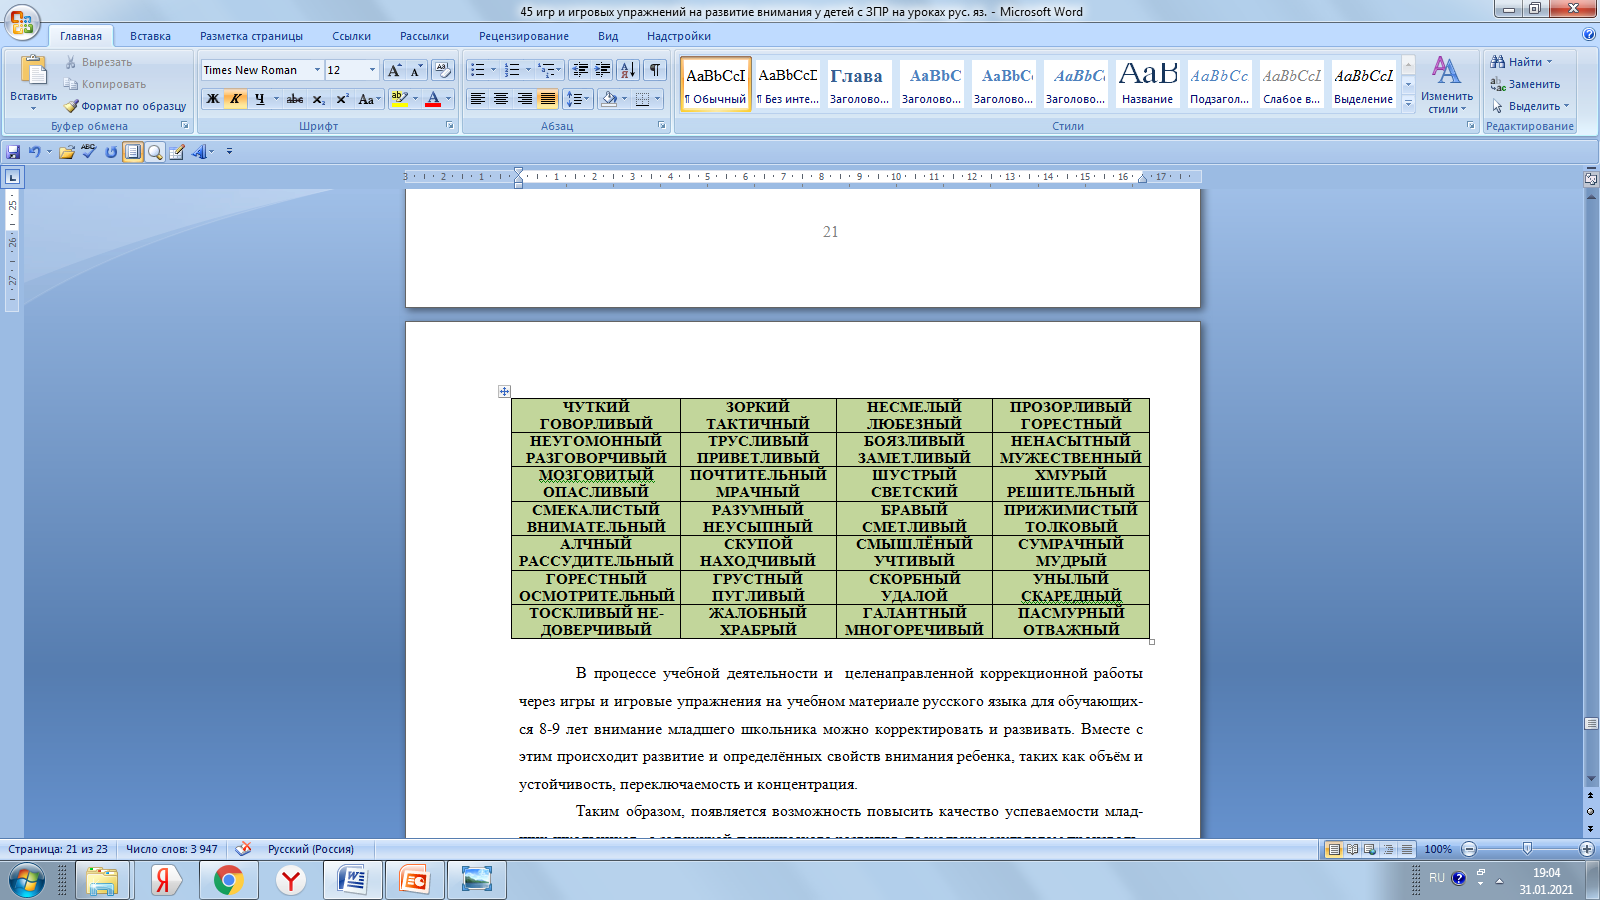
Task: Open line spacing options
Action: pos(578,99)
